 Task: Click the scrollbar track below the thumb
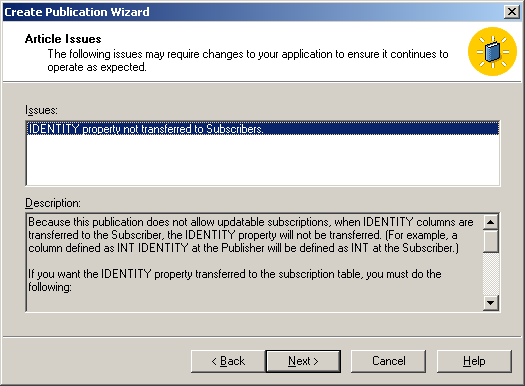click(491, 274)
